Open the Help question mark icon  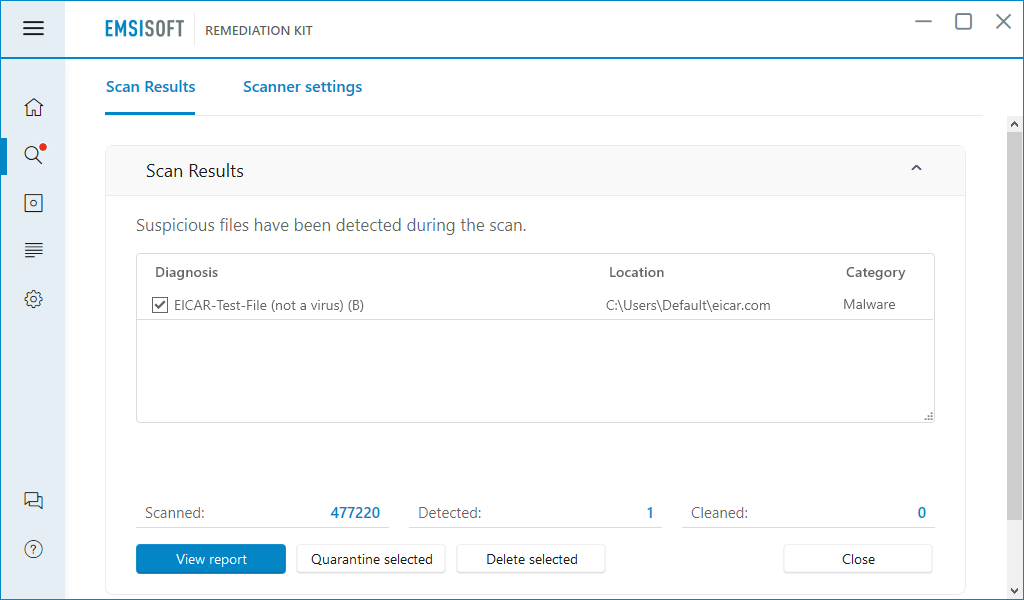(x=33, y=549)
